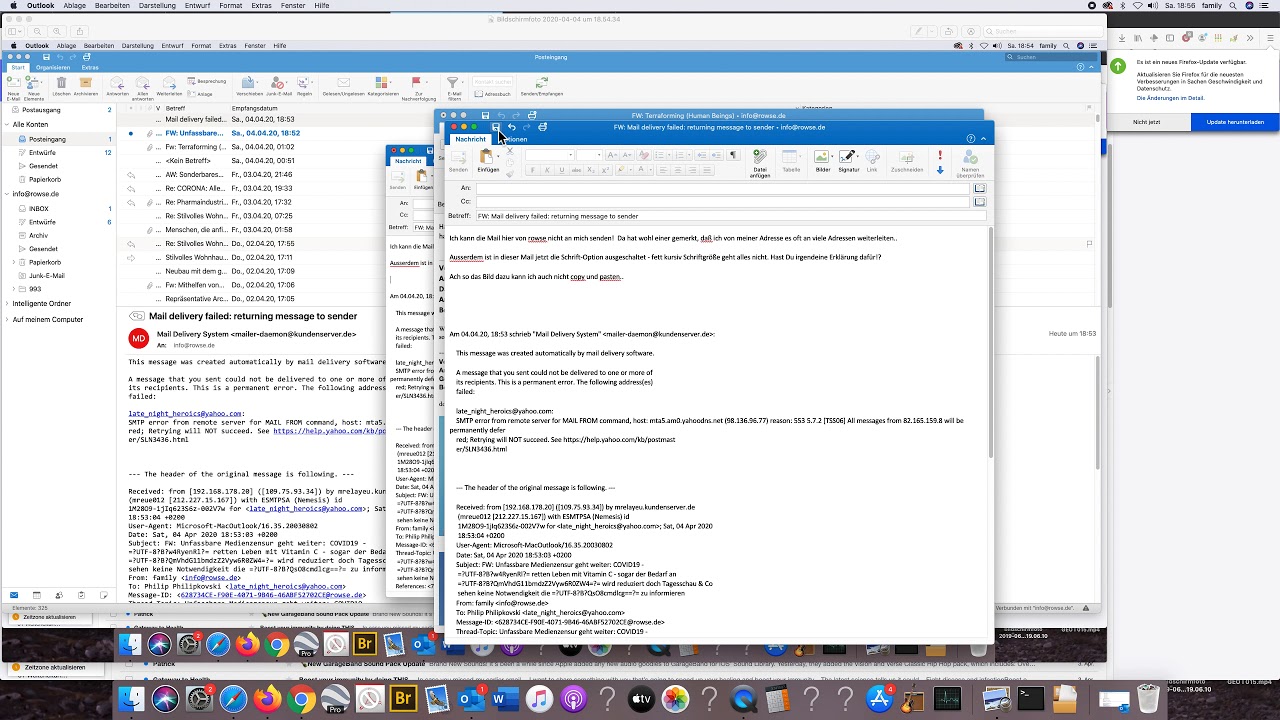Click the E-Mail filtern funnel icon

click(x=453, y=84)
